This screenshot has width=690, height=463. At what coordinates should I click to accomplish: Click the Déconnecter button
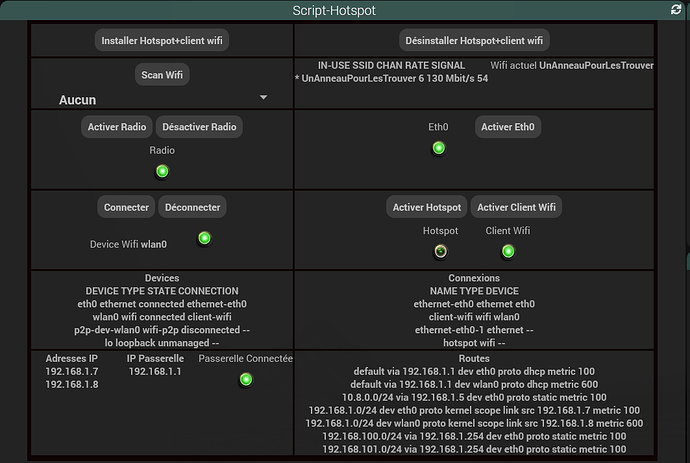pyautogui.click(x=192, y=207)
